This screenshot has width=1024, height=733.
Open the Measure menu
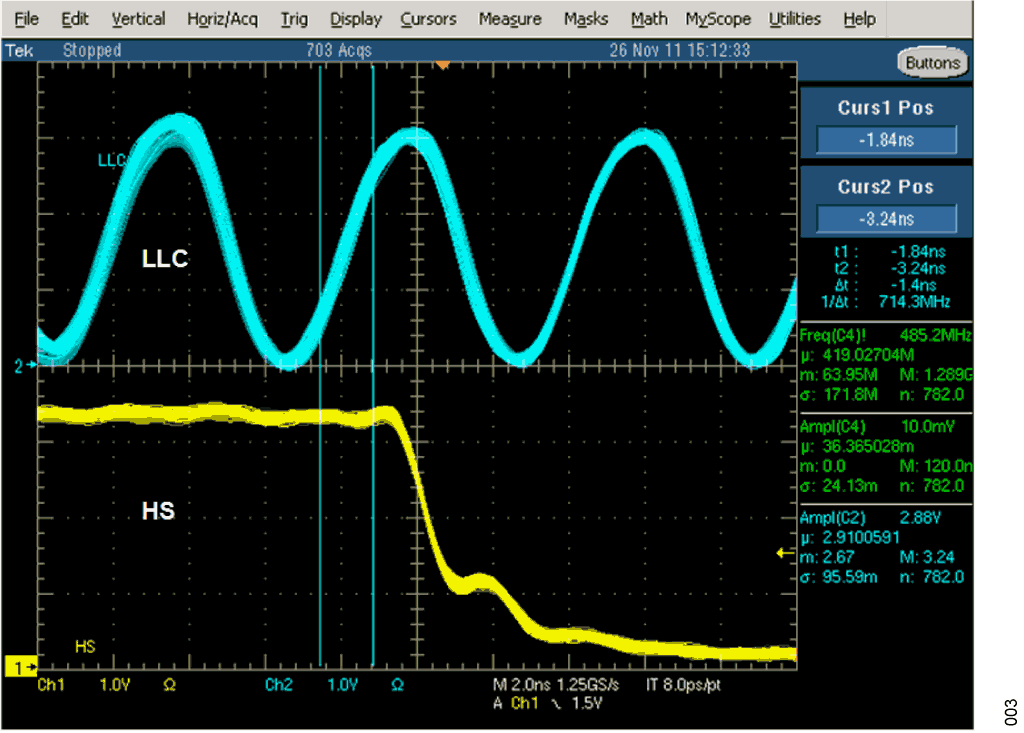pos(510,19)
